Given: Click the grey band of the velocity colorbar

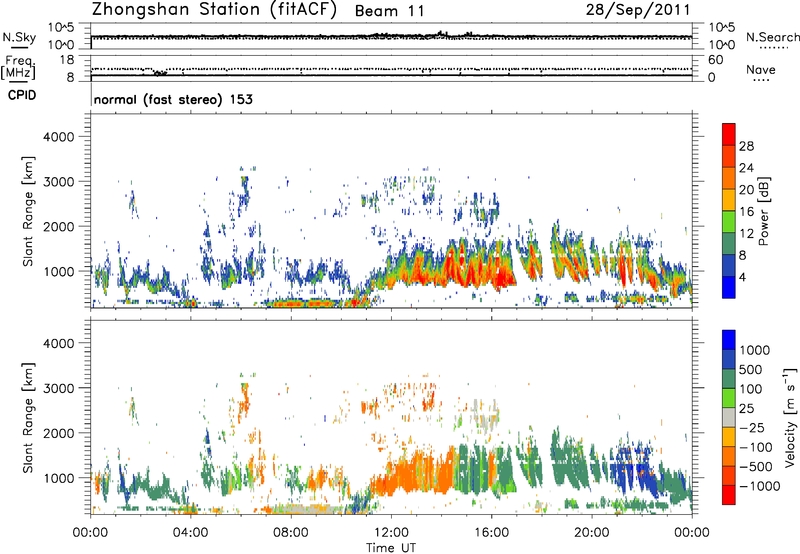Looking at the screenshot, I should pos(729,417).
